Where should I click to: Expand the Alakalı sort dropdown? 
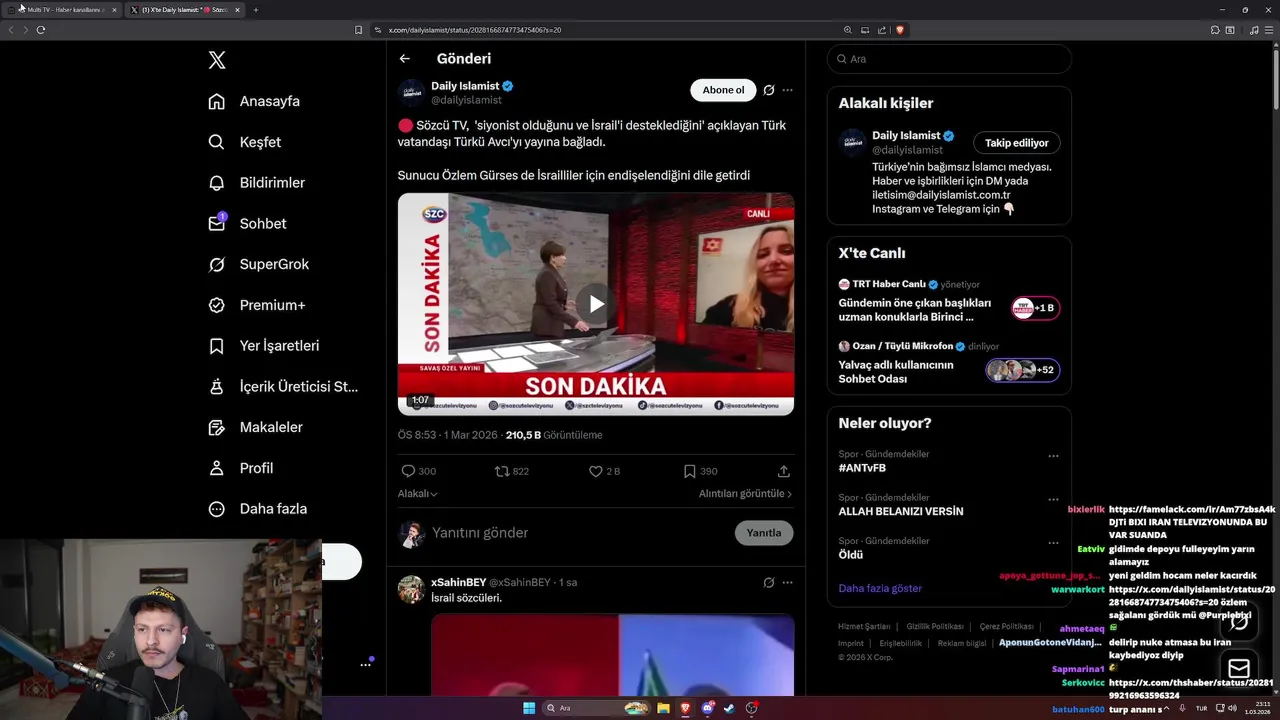pyautogui.click(x=418, y=494)
